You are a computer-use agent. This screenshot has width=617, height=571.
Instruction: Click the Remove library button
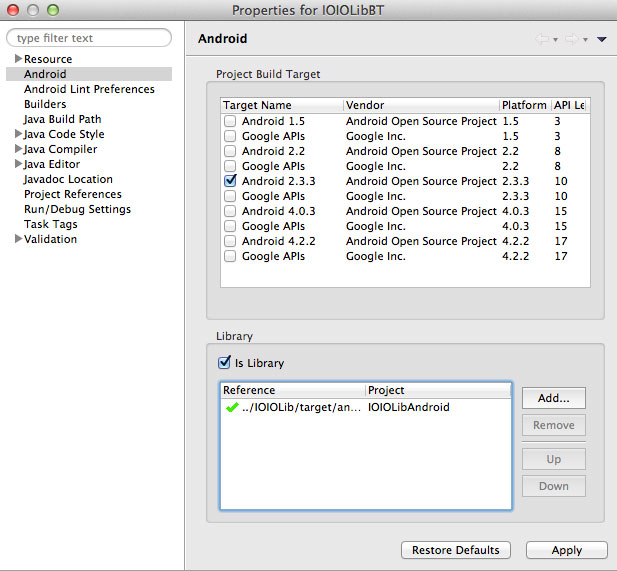[x=554, y=425]
